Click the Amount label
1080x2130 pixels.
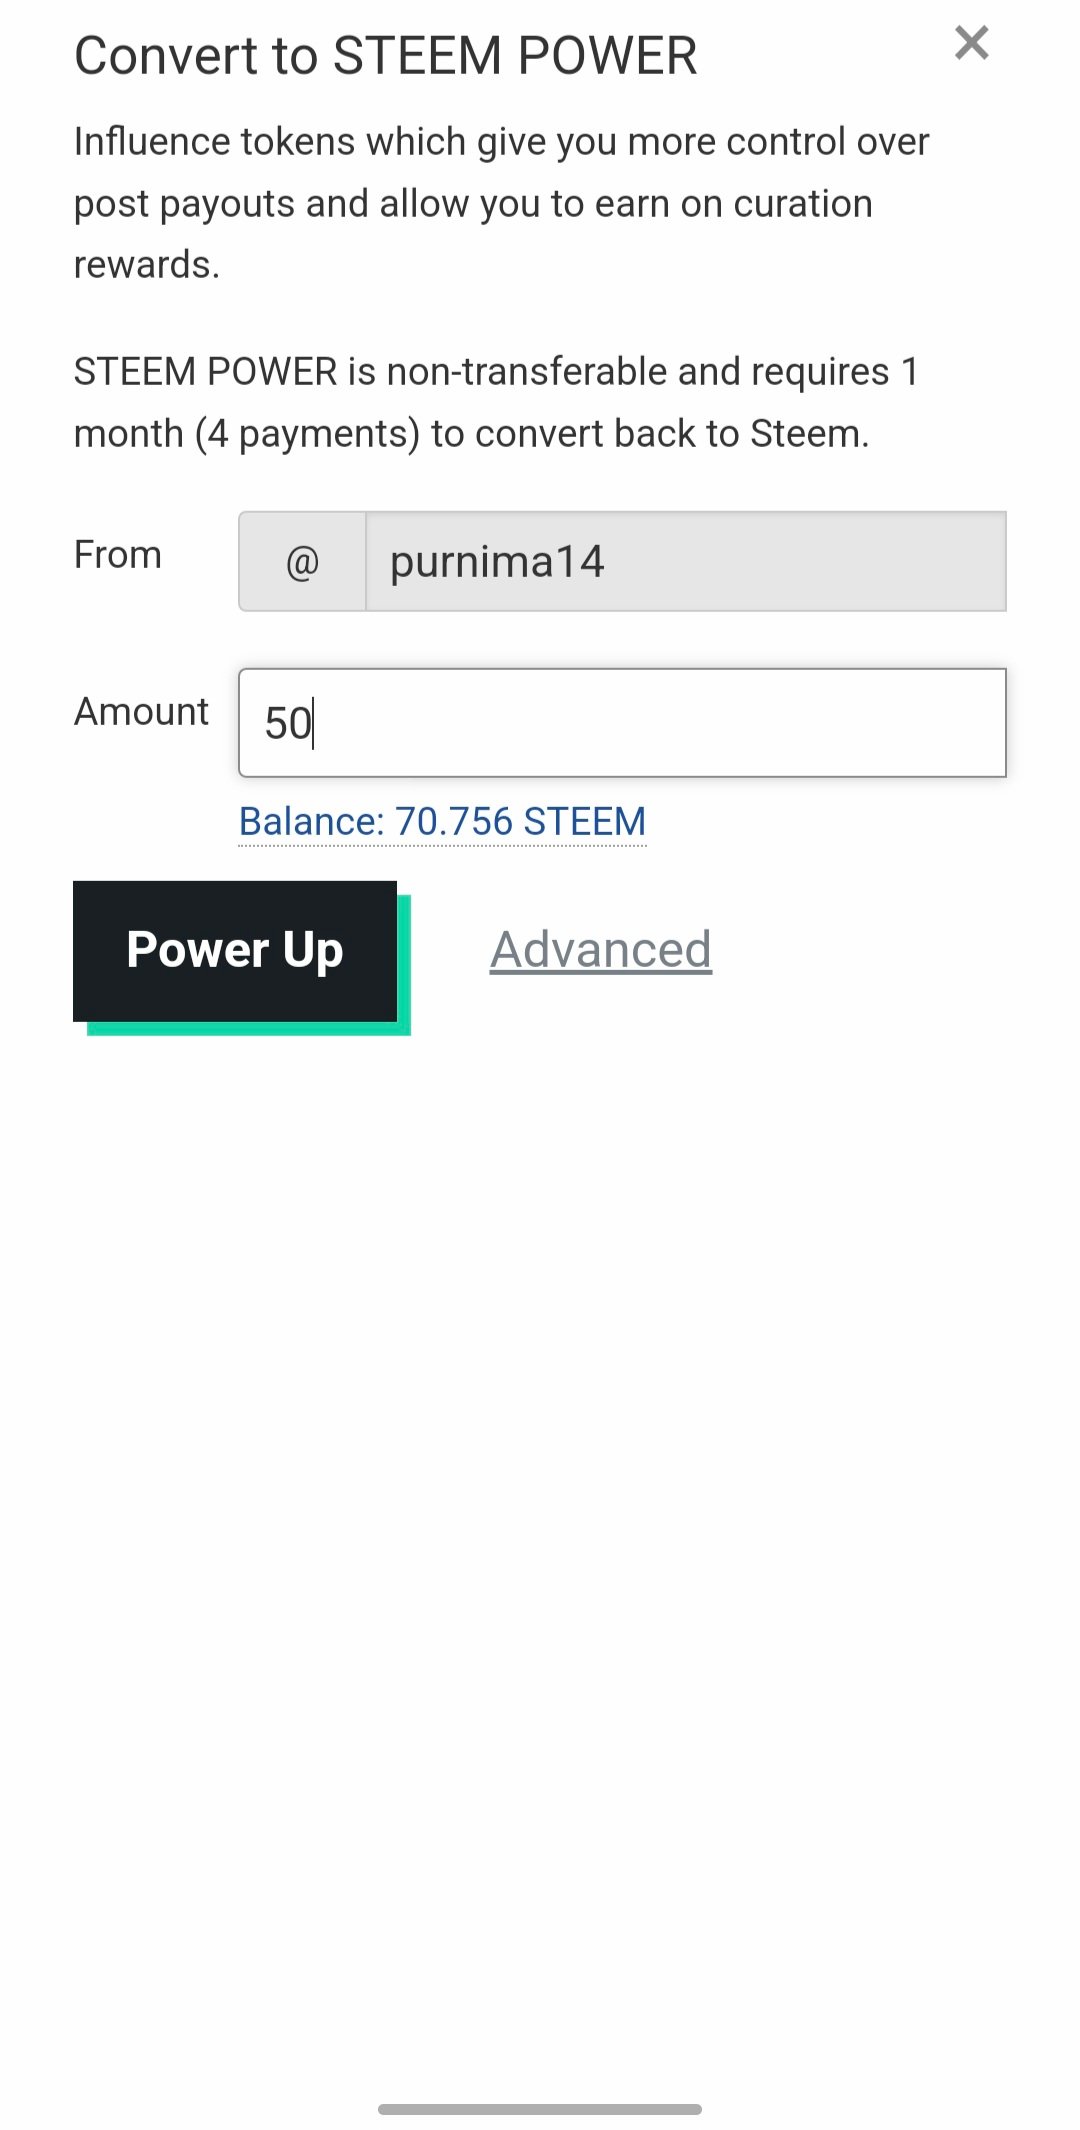(x=141, y=712)
